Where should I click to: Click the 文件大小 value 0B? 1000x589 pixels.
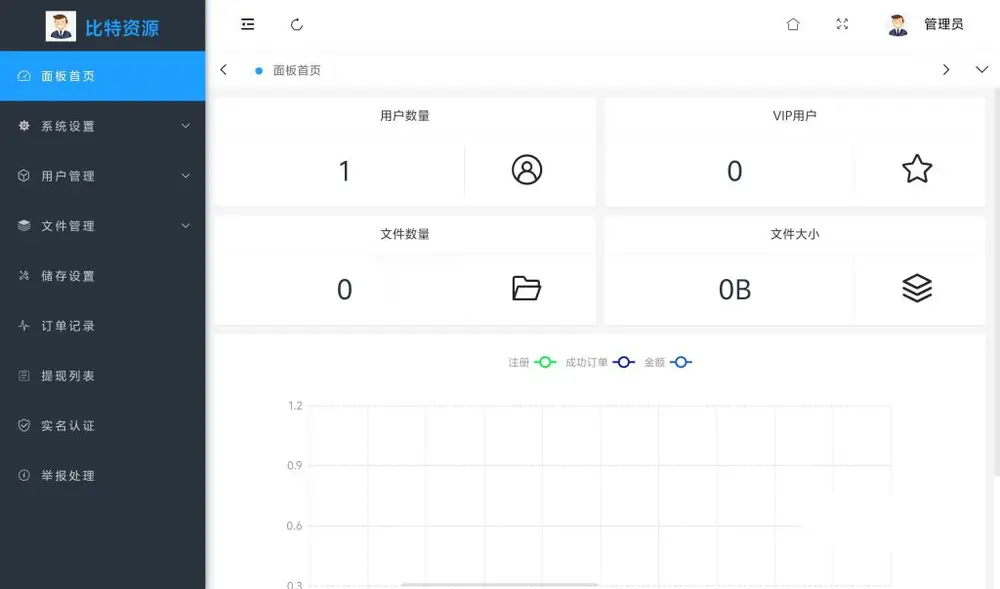[x=735, y=289]
